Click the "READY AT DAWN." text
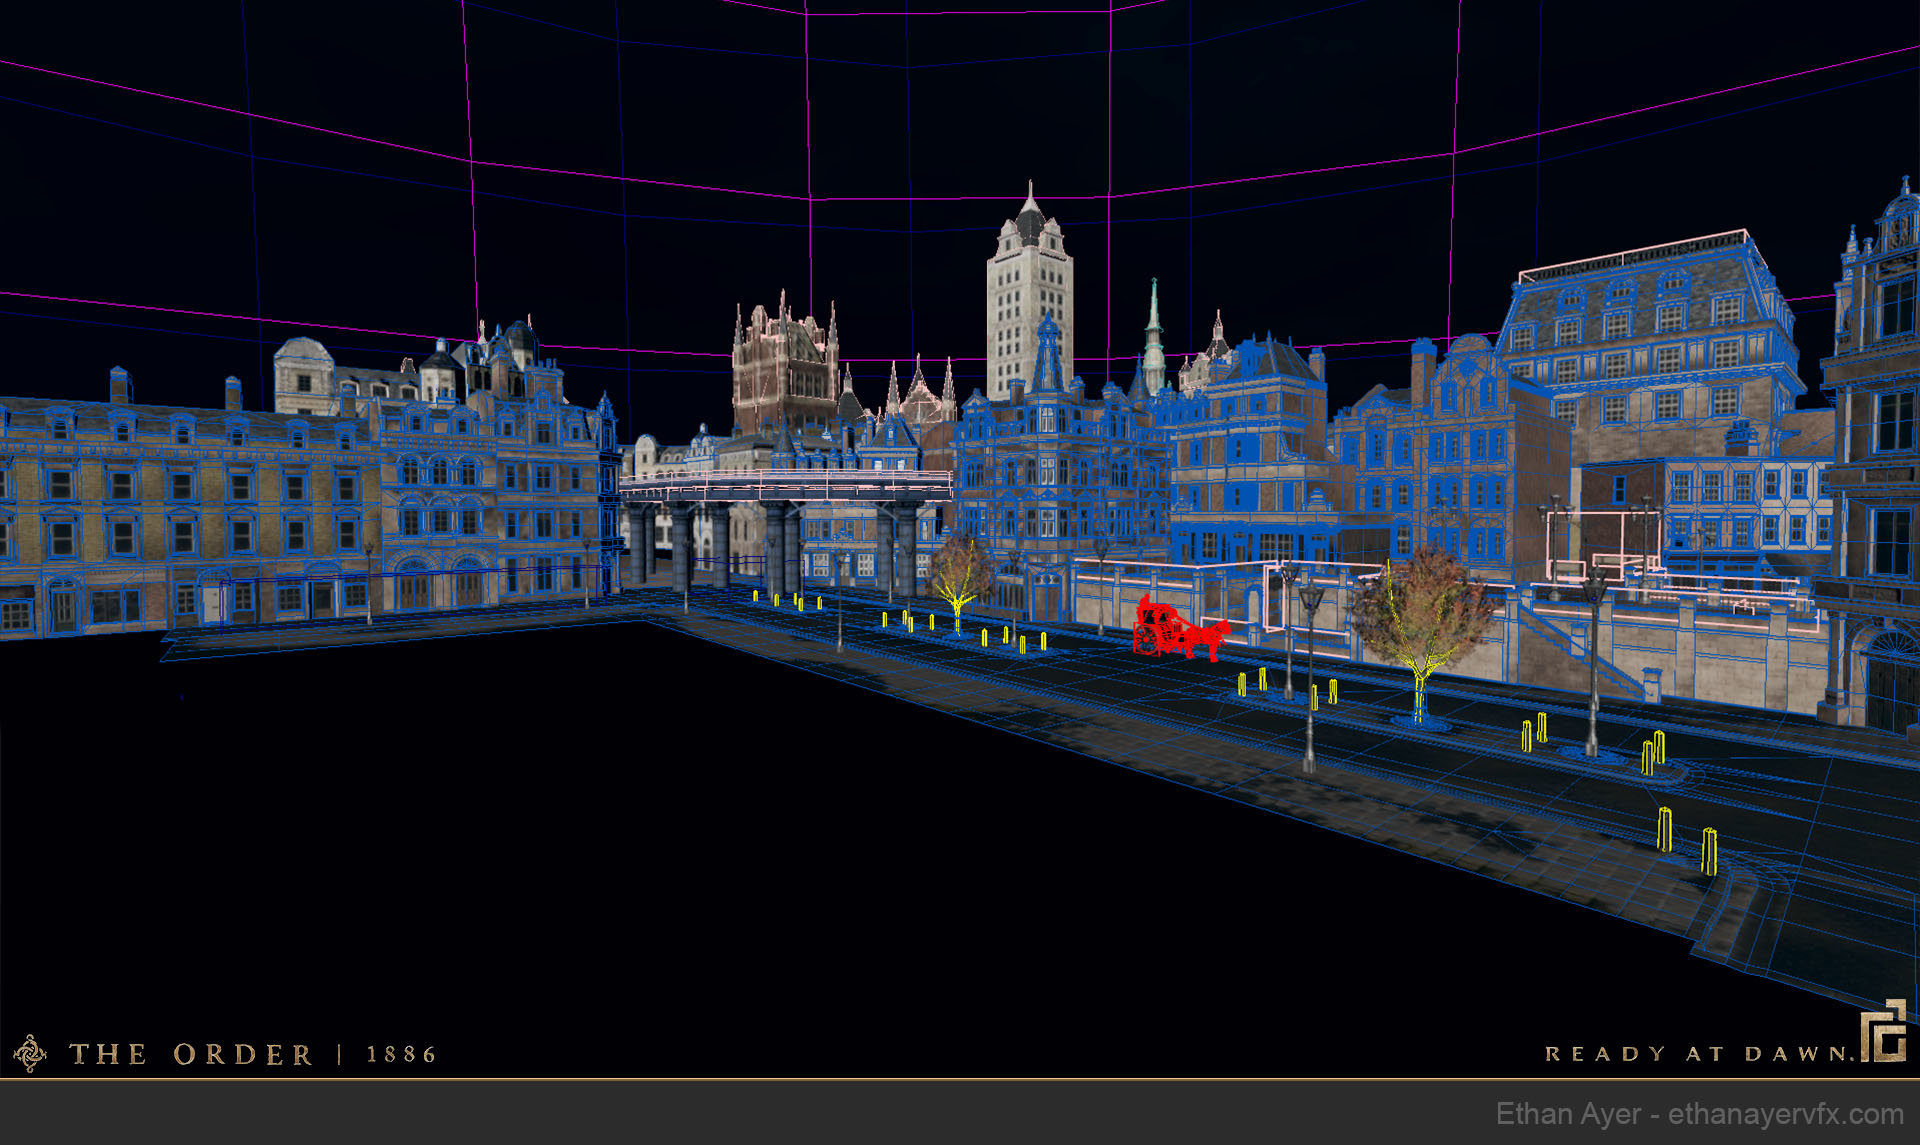This screenshot has height=1145, width=1920. click(x=1698, y=1054)
